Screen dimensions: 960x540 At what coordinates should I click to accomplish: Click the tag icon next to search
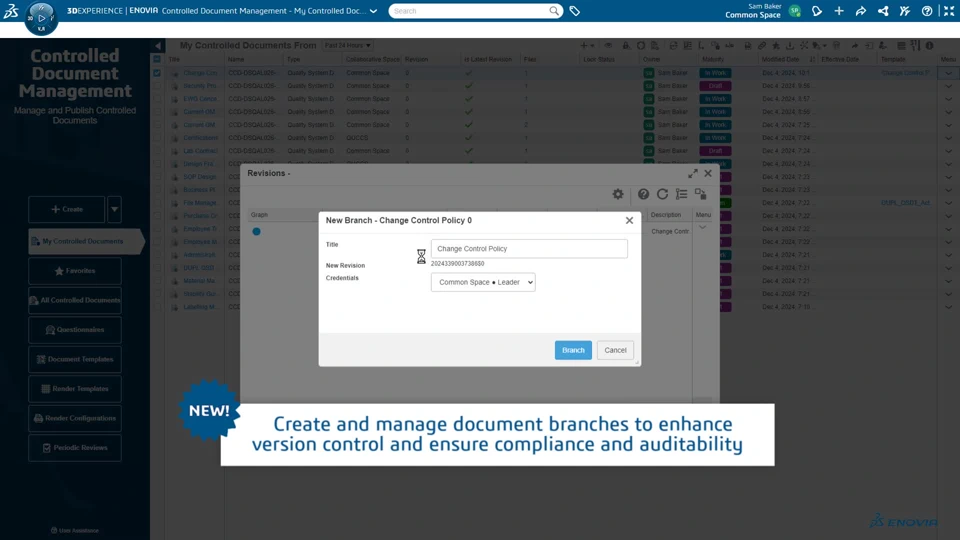coord(574,11)
